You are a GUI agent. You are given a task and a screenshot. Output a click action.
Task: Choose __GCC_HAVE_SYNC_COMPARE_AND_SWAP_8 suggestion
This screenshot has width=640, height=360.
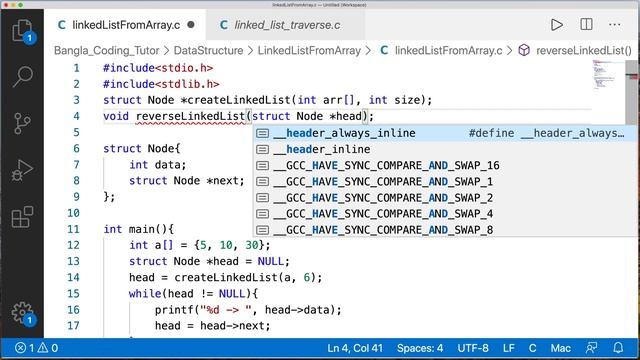445,230
